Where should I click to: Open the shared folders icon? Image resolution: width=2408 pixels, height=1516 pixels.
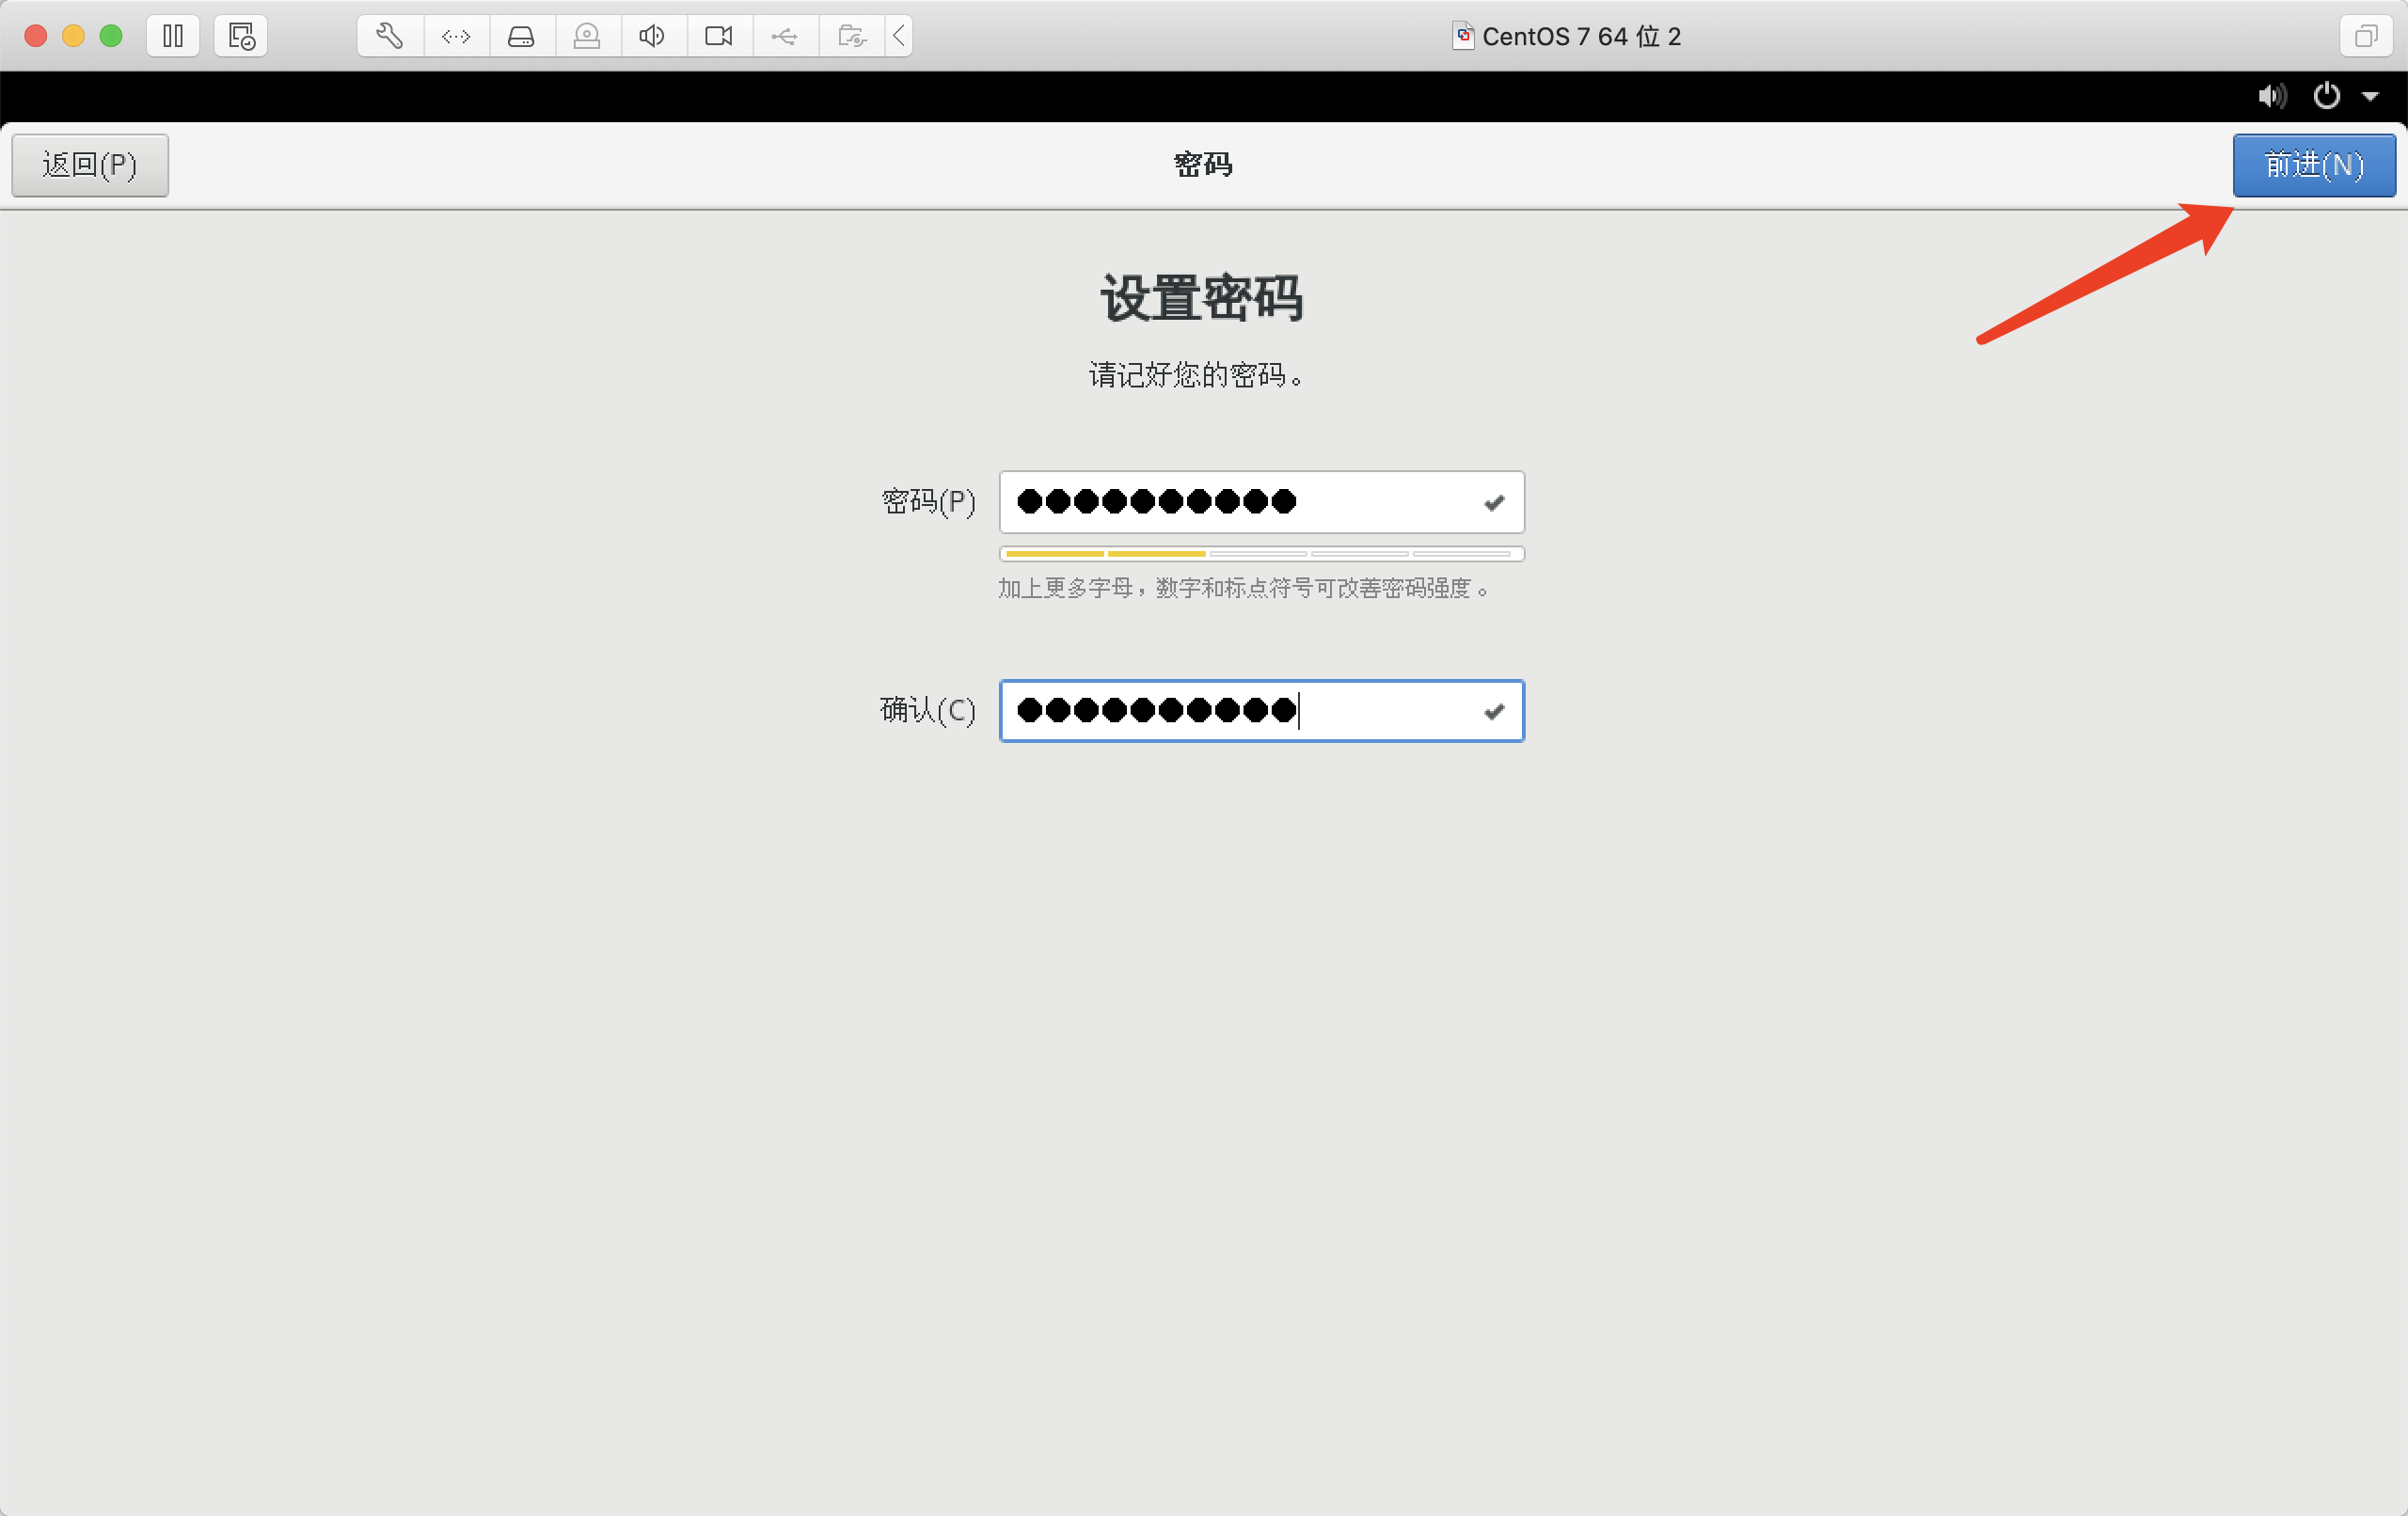point(851,36)
